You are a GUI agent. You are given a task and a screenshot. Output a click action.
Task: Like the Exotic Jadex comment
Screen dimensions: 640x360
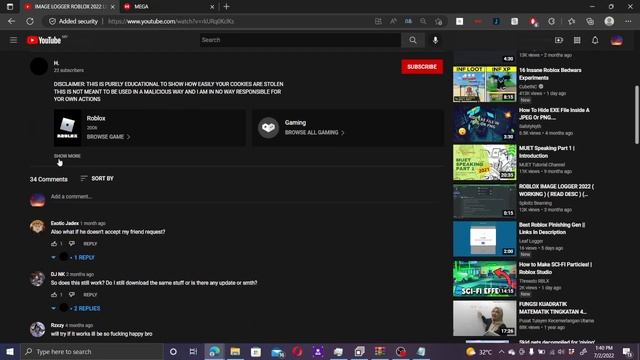54,244
